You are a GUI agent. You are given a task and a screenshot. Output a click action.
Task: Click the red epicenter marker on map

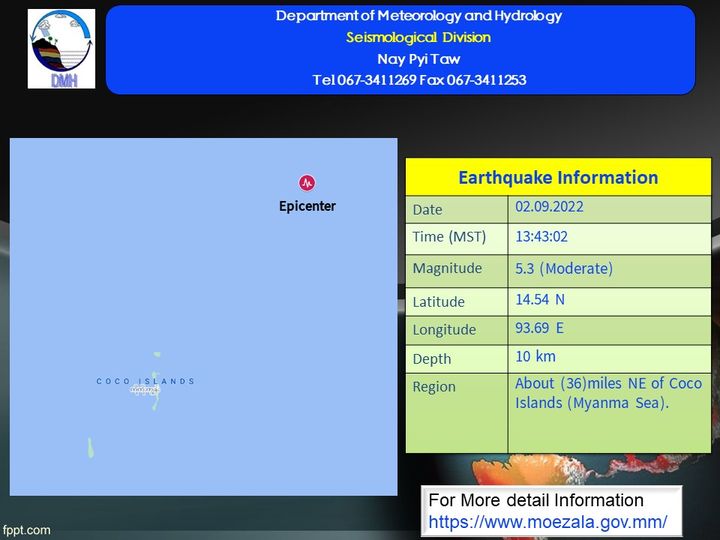pos(307,182)
